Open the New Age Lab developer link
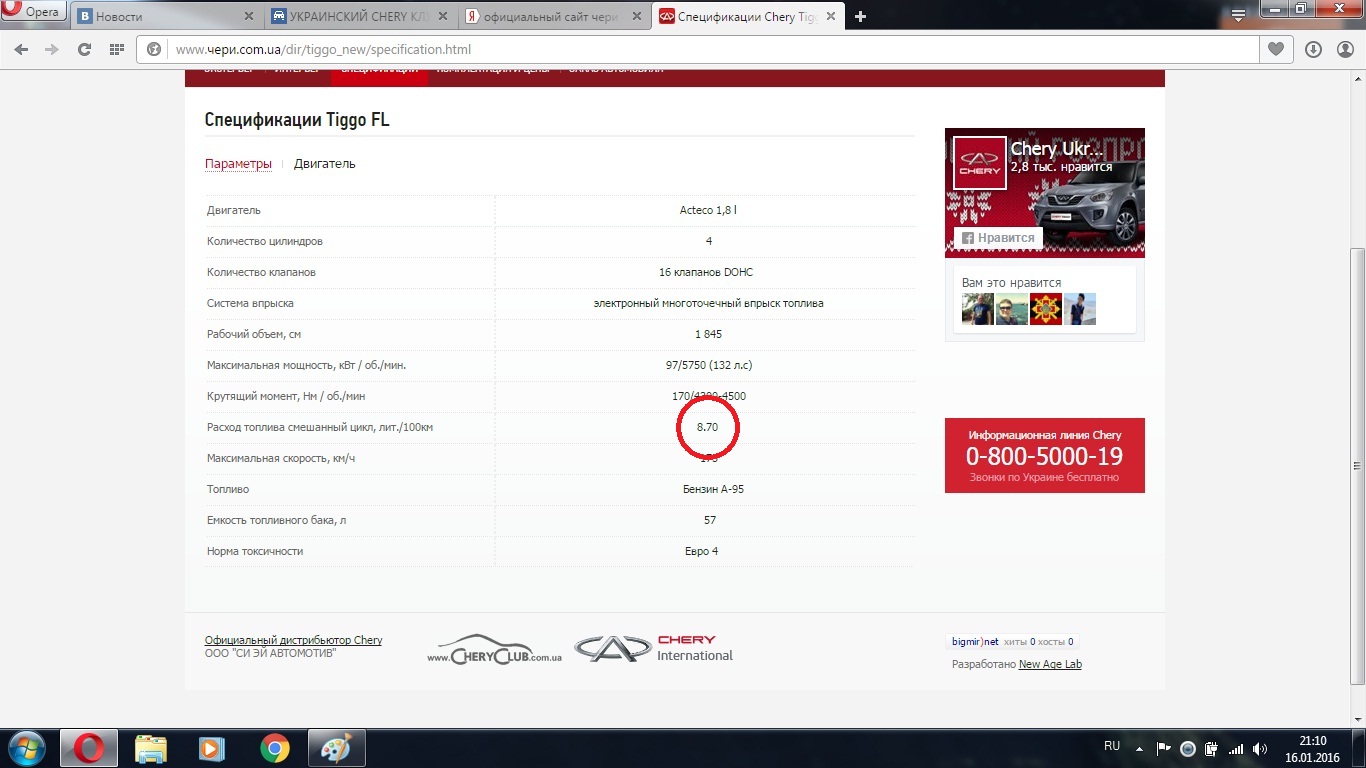This screenshot has width=1366, height=768. coord(1050,664)
